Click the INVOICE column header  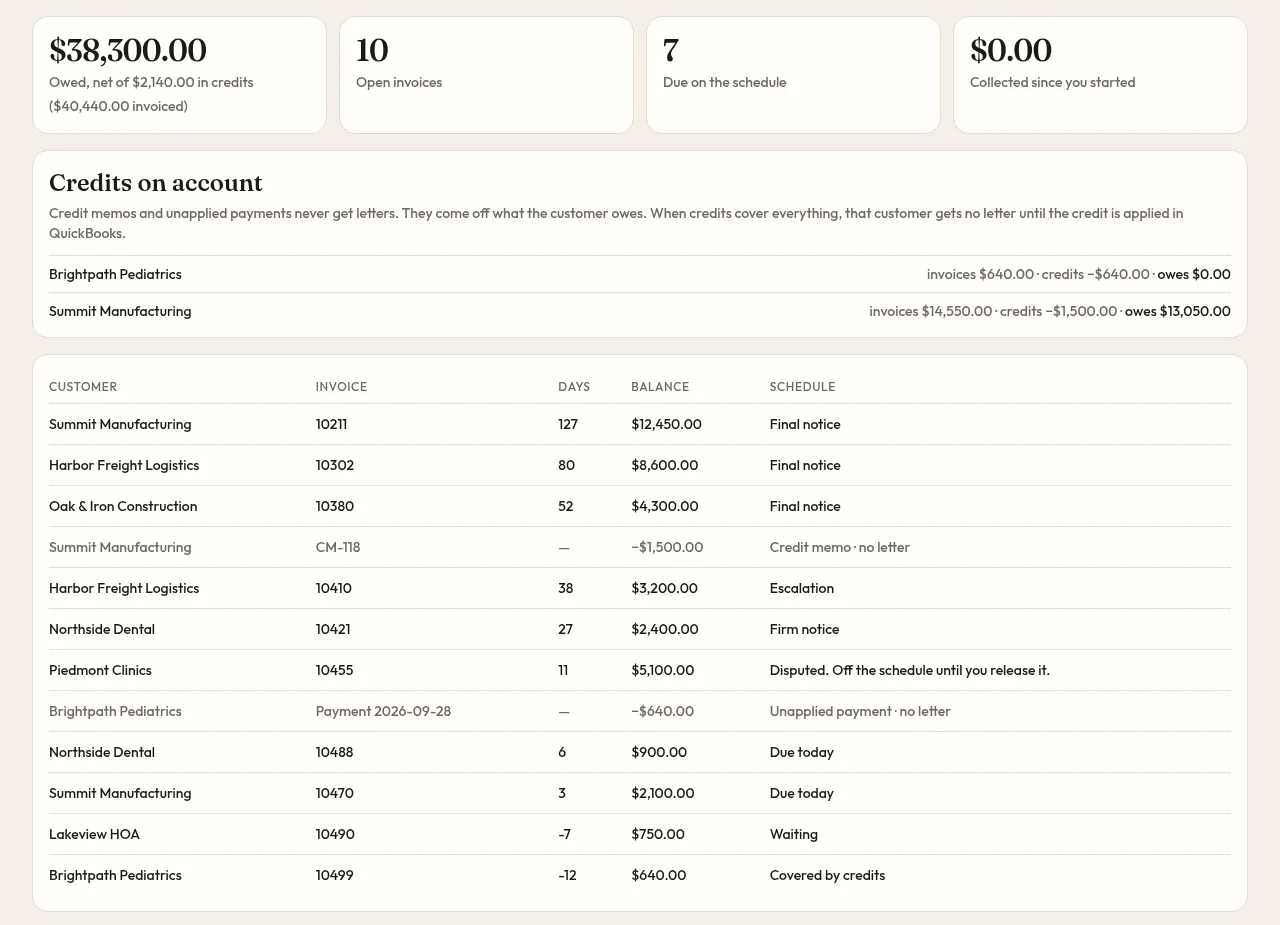[341, 387]
